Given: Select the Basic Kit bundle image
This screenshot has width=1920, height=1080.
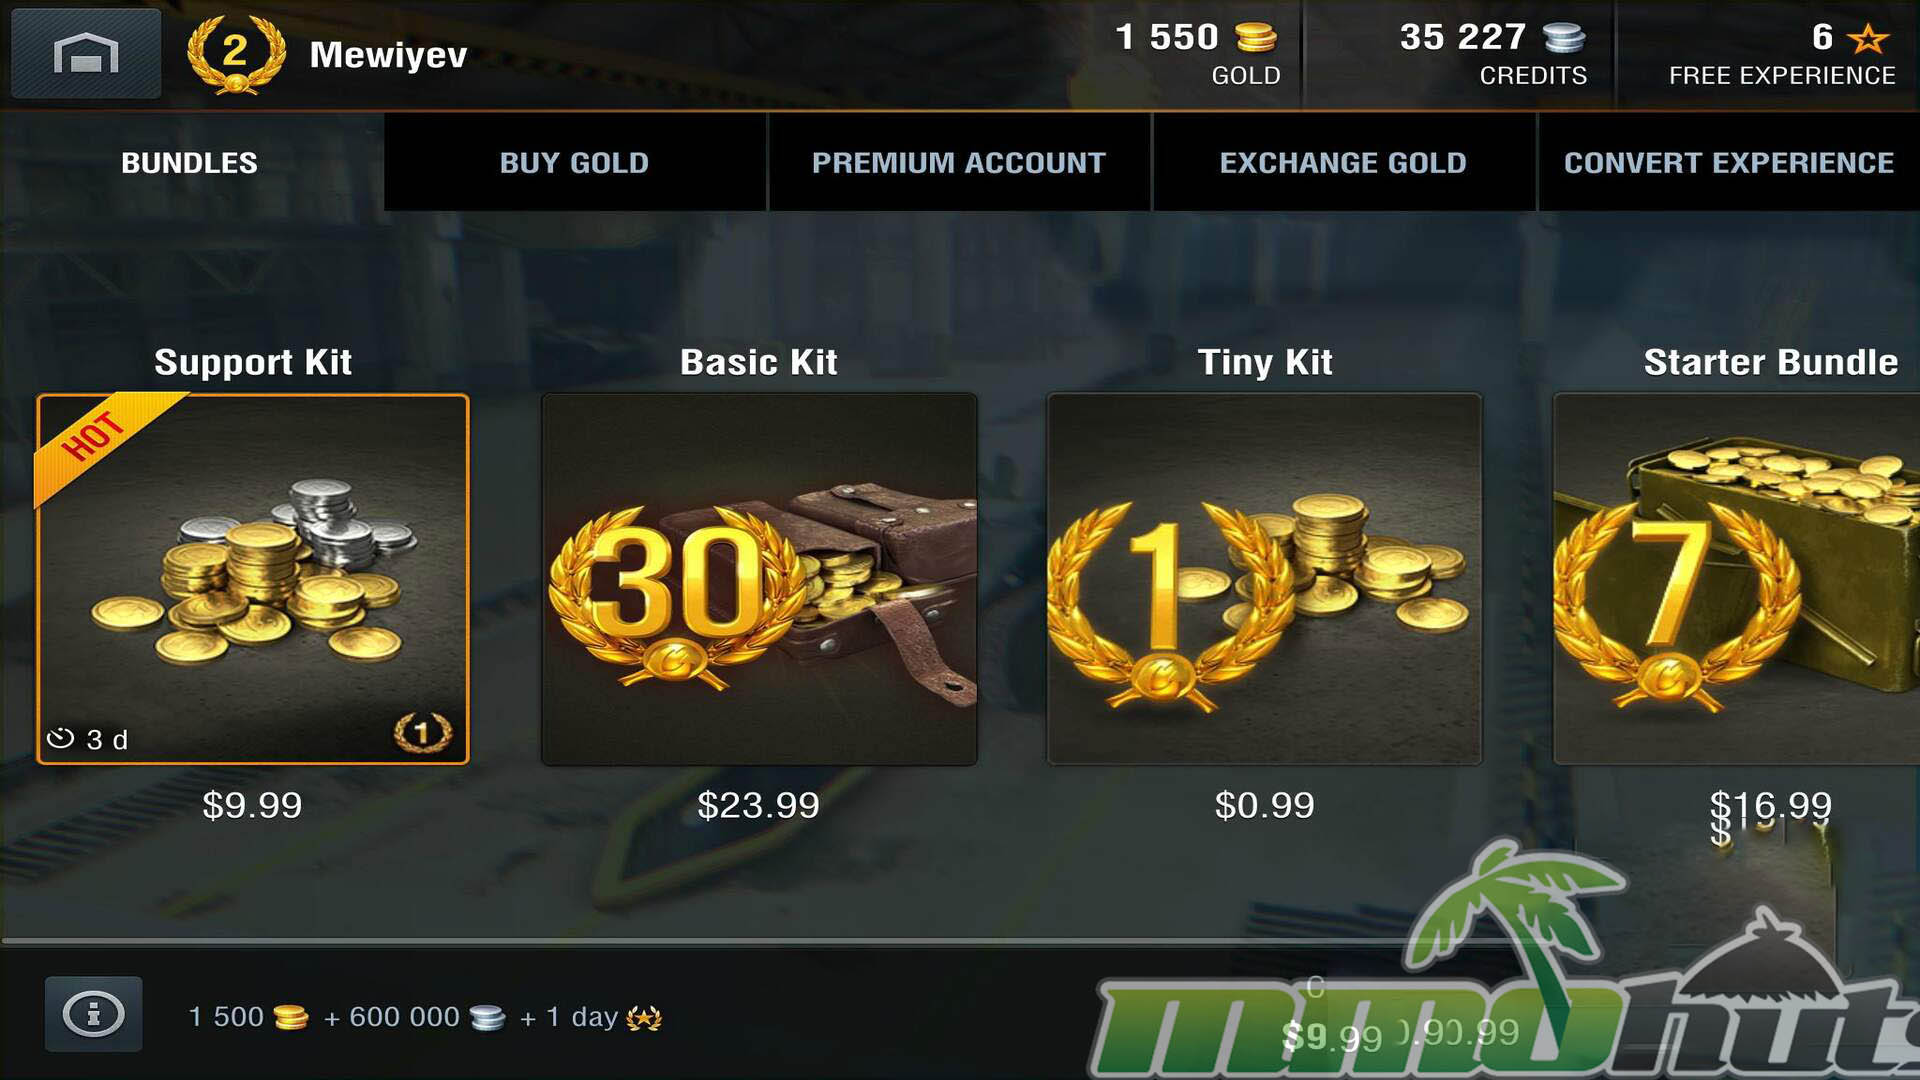Looking at the screenshot, I should (x=759, y=579).
